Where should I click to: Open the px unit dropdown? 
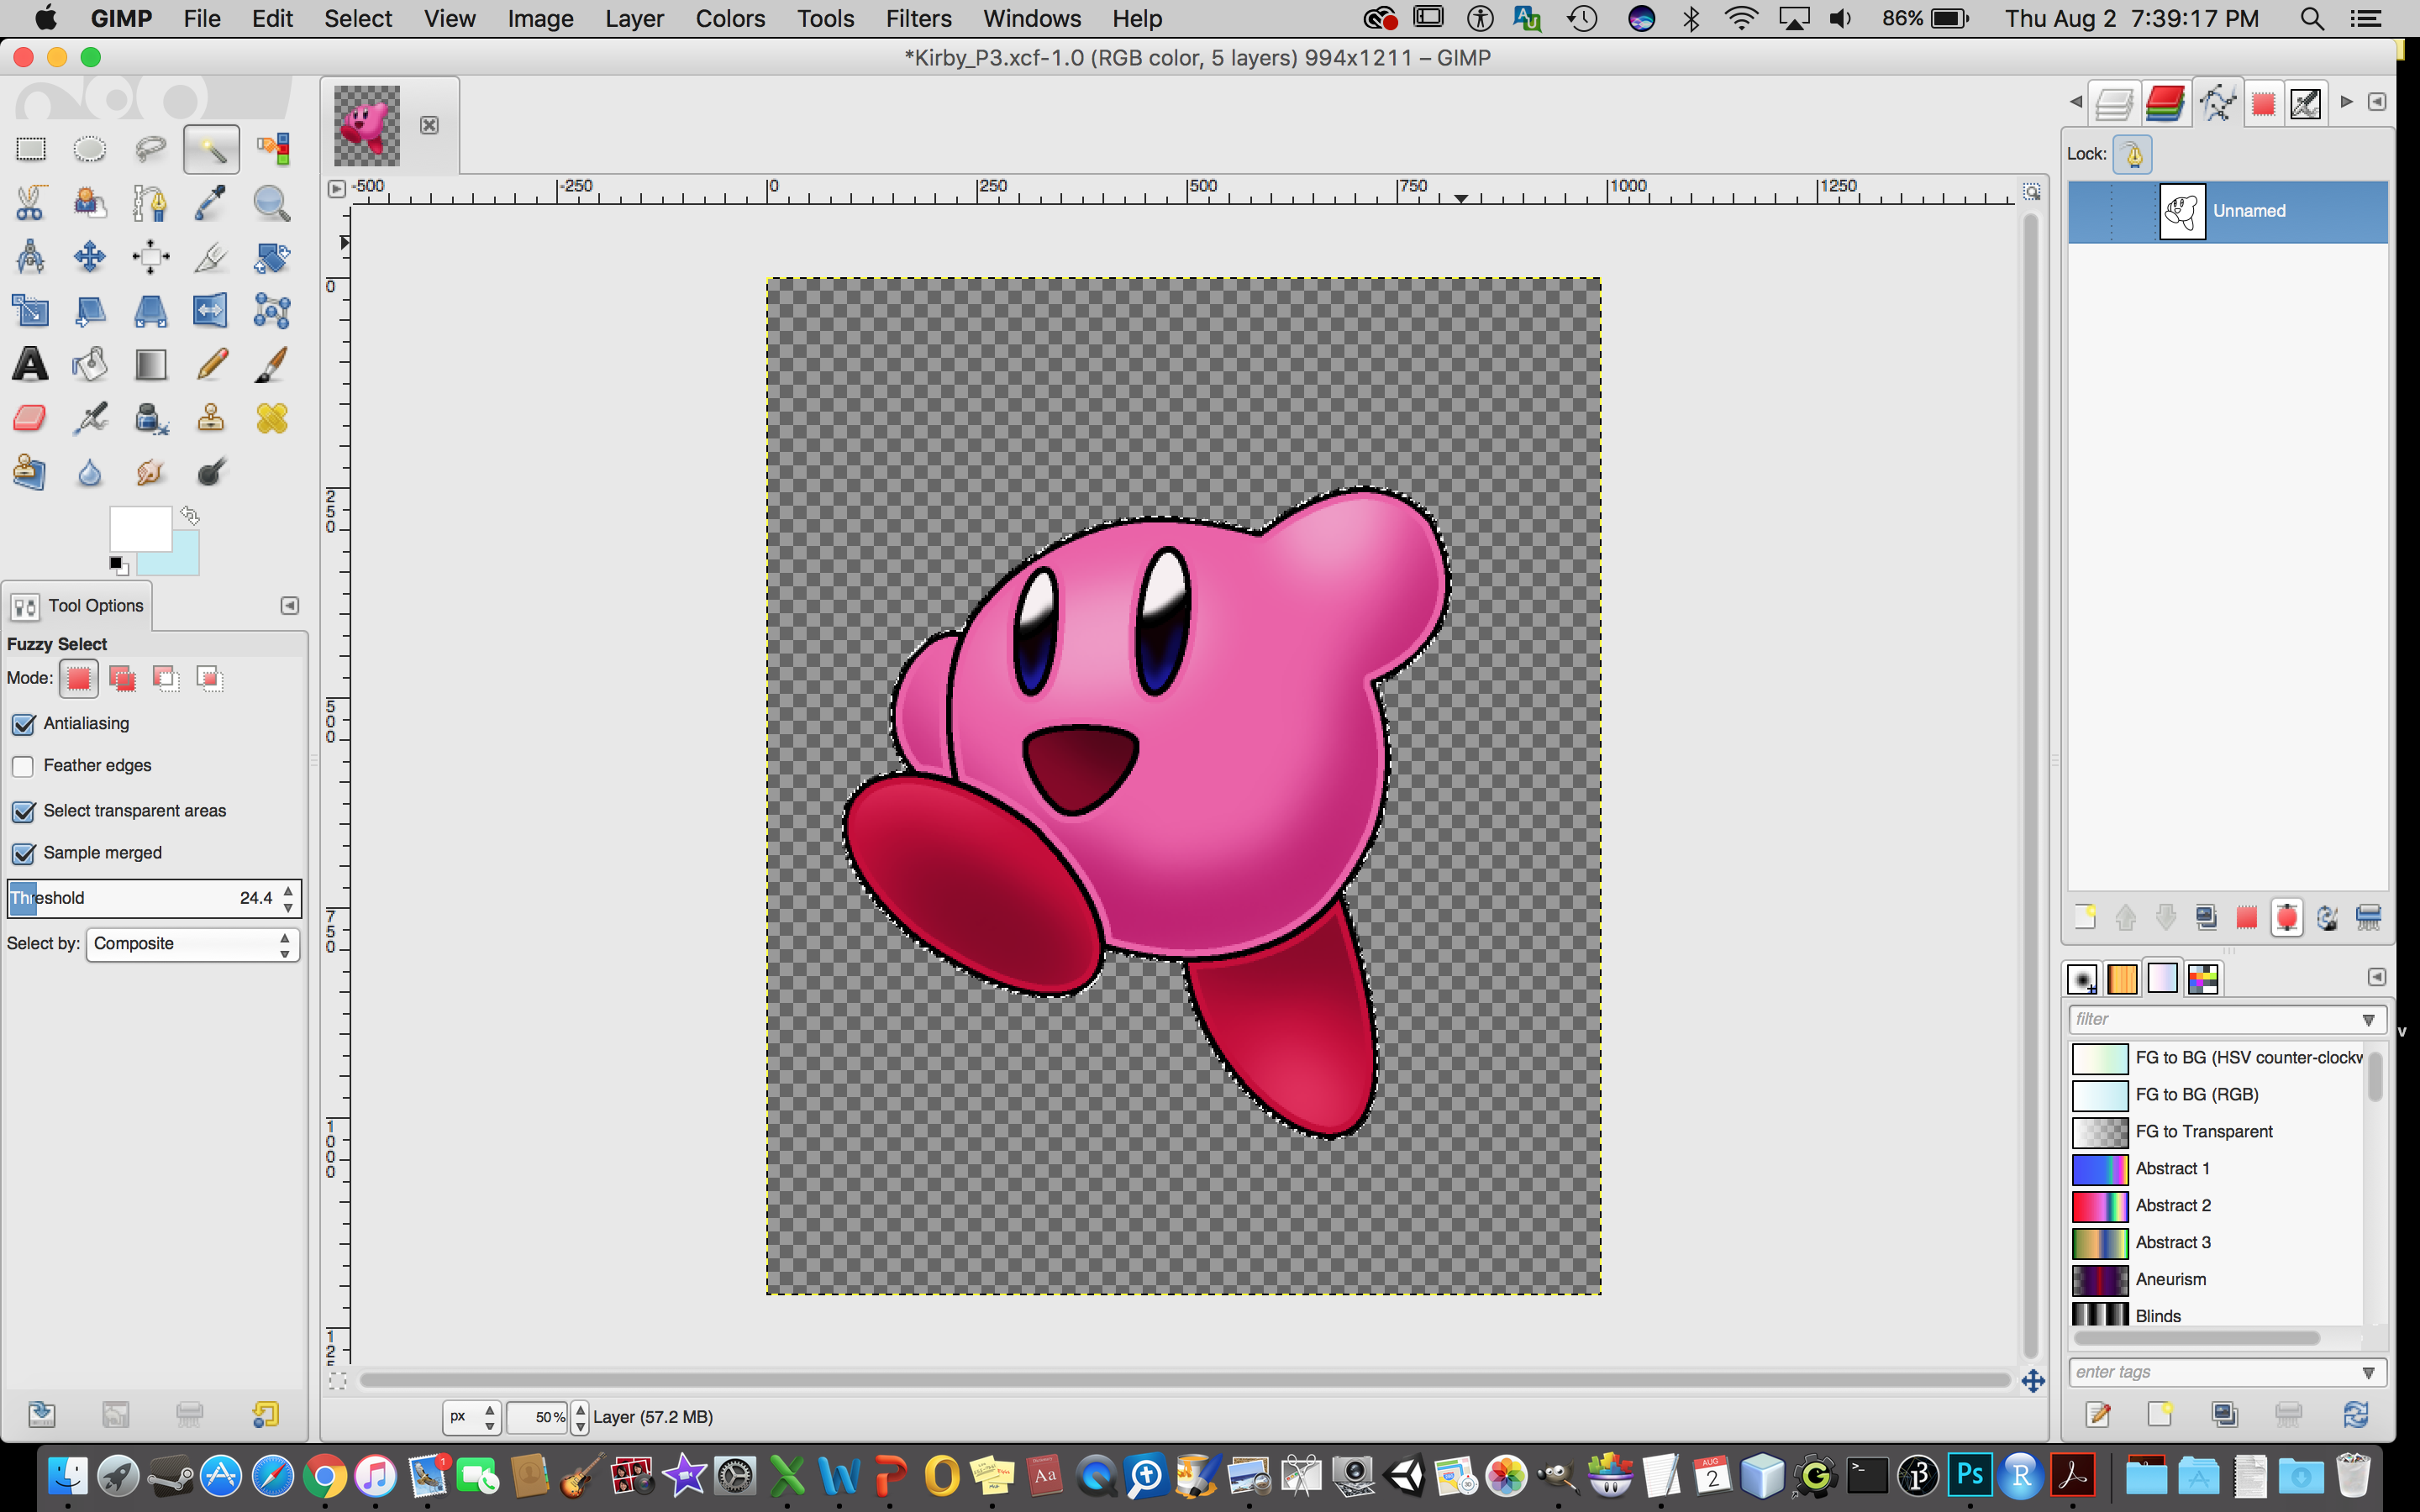[x=471, y=1417]
